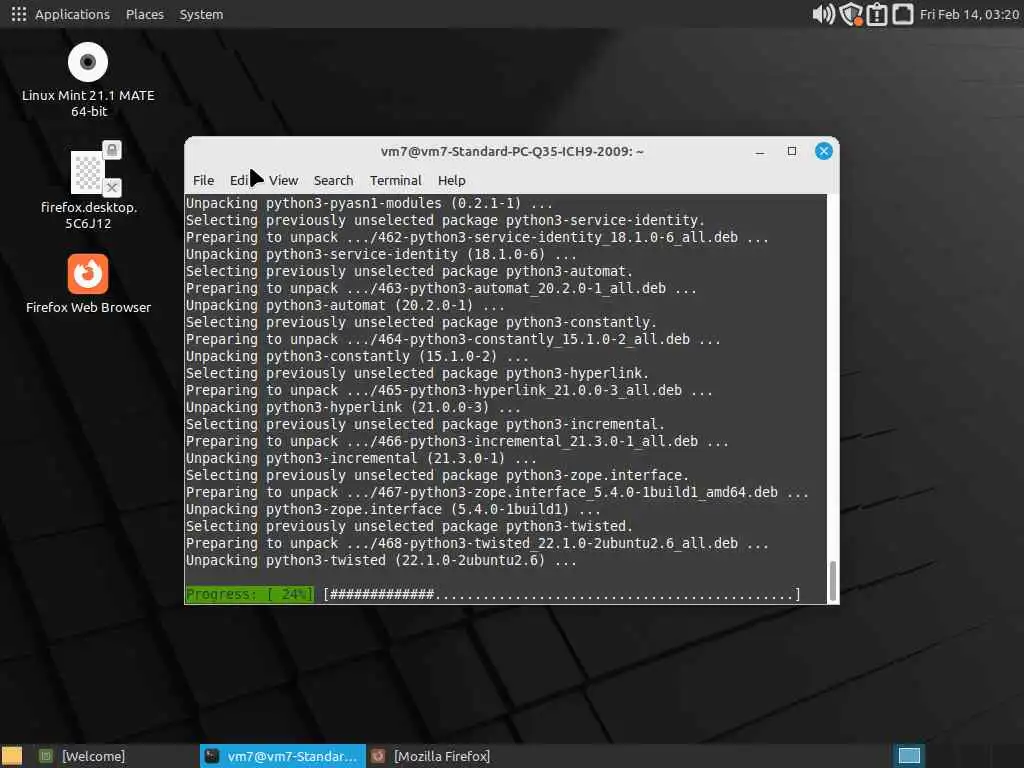Image resolution: width=1024 pixels, height=768 pixels.
Task: Click line "Unpacking python3-hyperlink (21.0.0-3)"
Action: click(x=353, y=408)
